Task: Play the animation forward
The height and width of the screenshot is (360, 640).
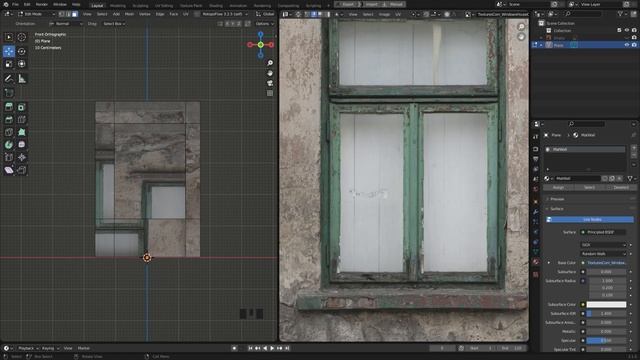Action: 272,348
